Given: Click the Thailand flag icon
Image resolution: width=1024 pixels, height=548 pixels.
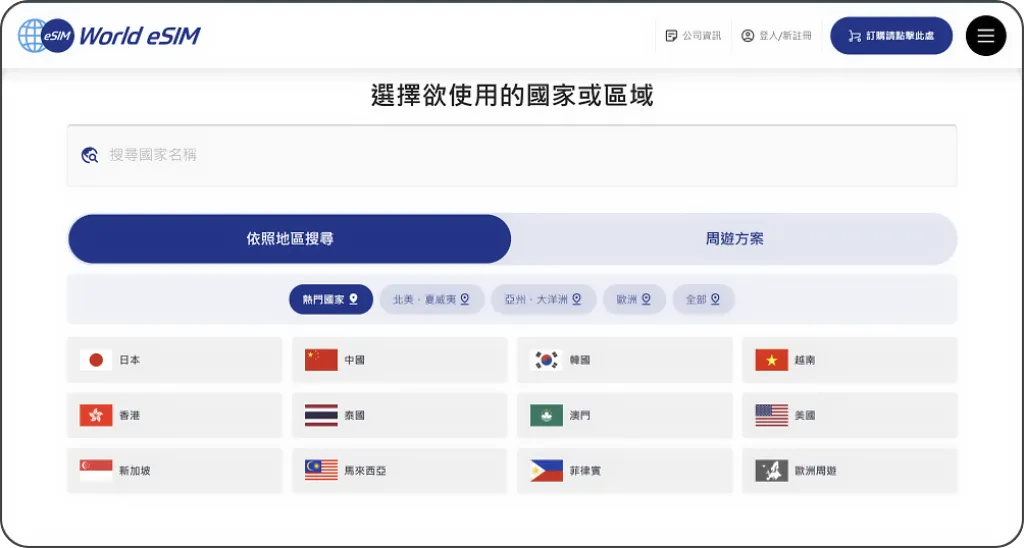Looking at the screenshot, I should (321, 415).
